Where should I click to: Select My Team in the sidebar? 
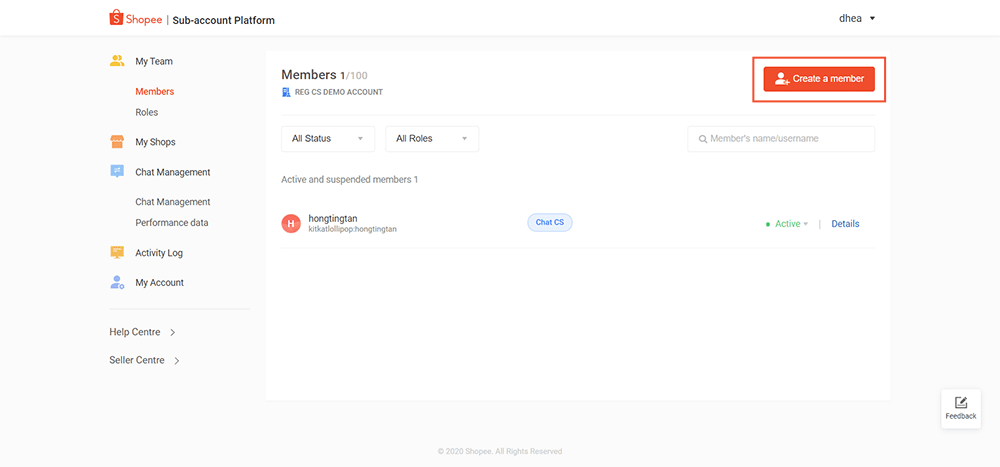(x=154, y=61)
